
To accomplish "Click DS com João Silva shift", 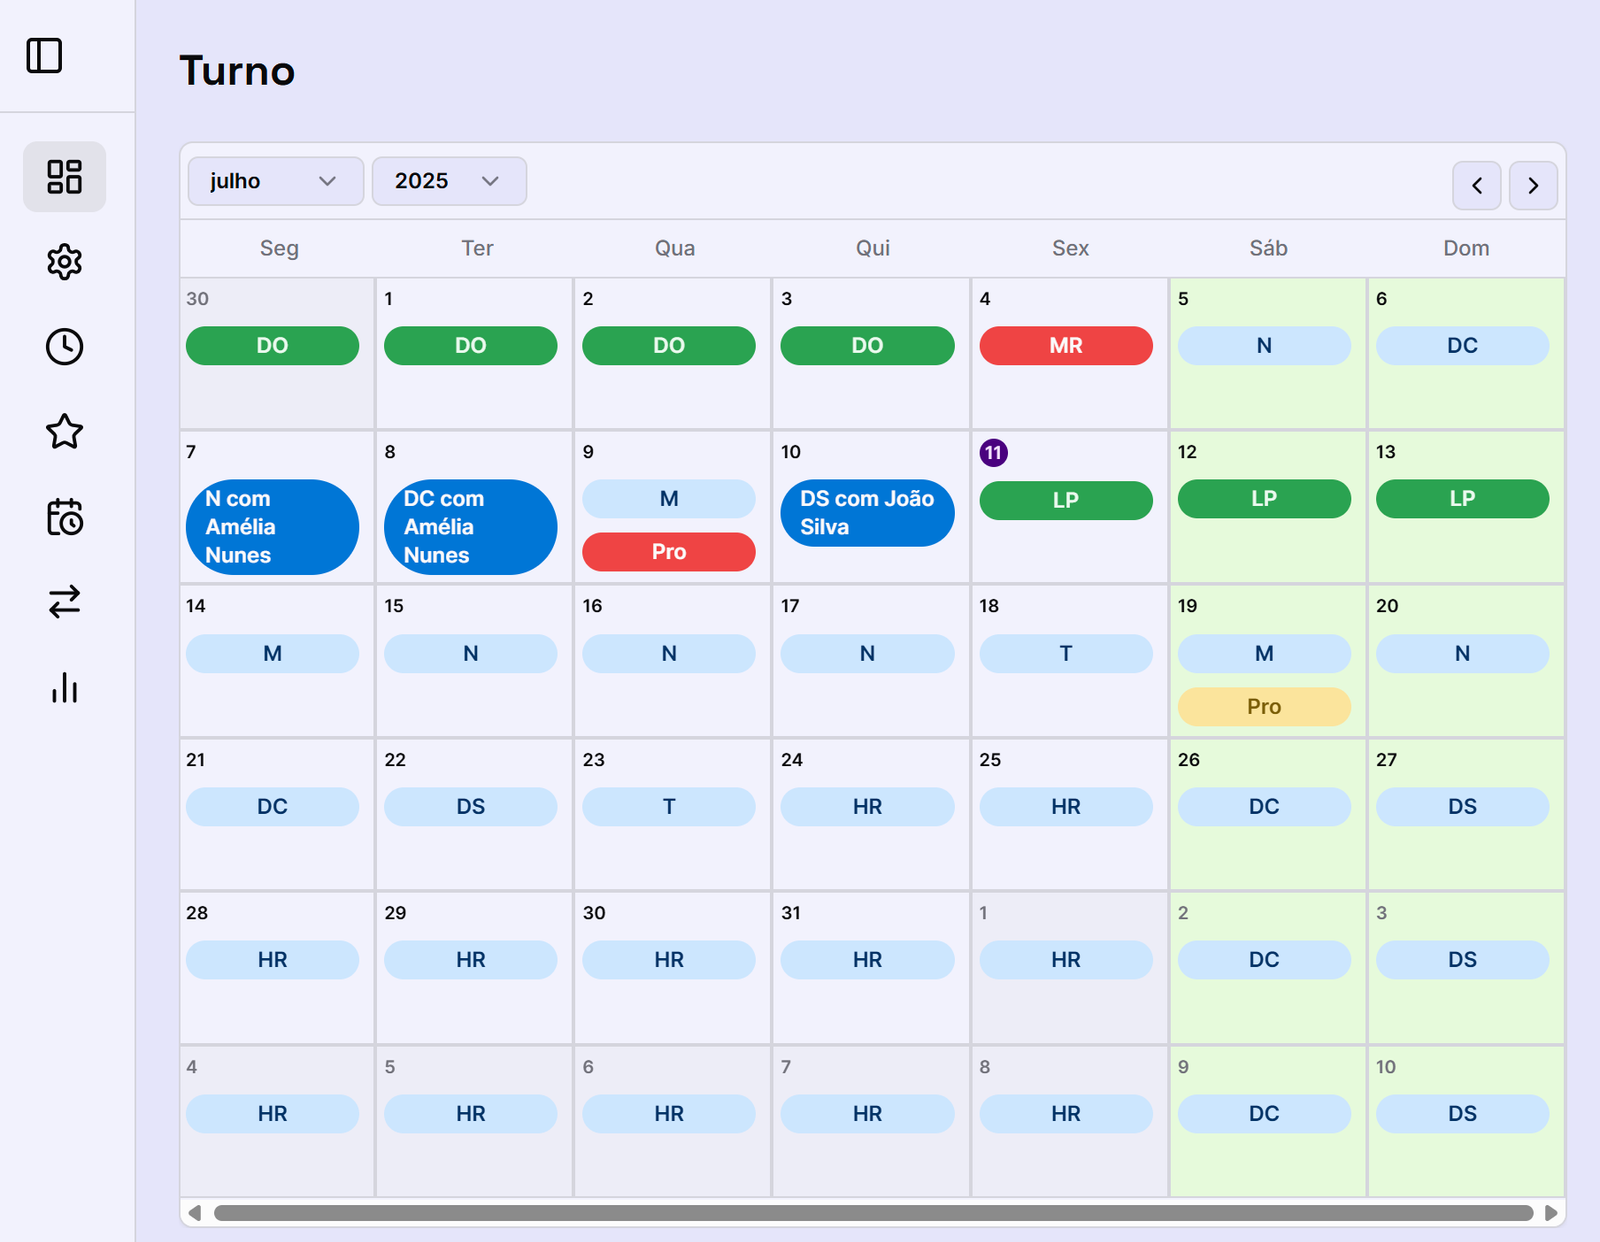I will 867,513.
